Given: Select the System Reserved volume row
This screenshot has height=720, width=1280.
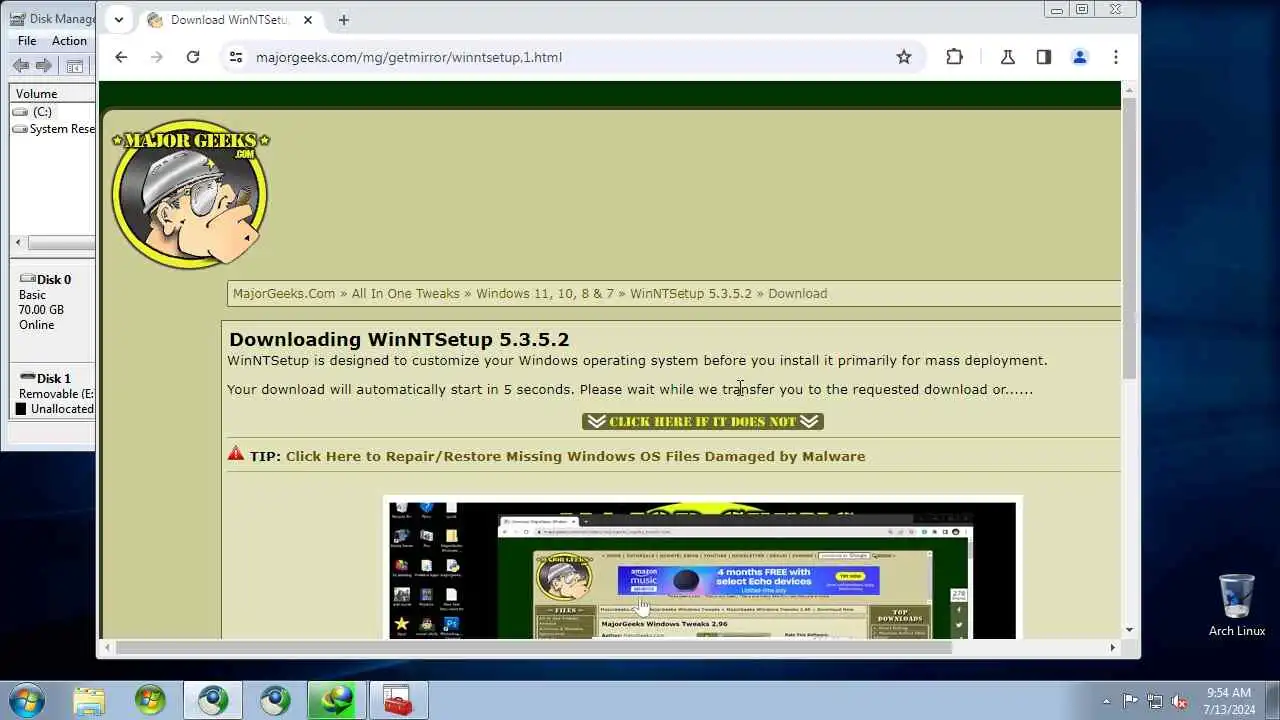Looking at the screenshot, I should [x=53, y=129].
